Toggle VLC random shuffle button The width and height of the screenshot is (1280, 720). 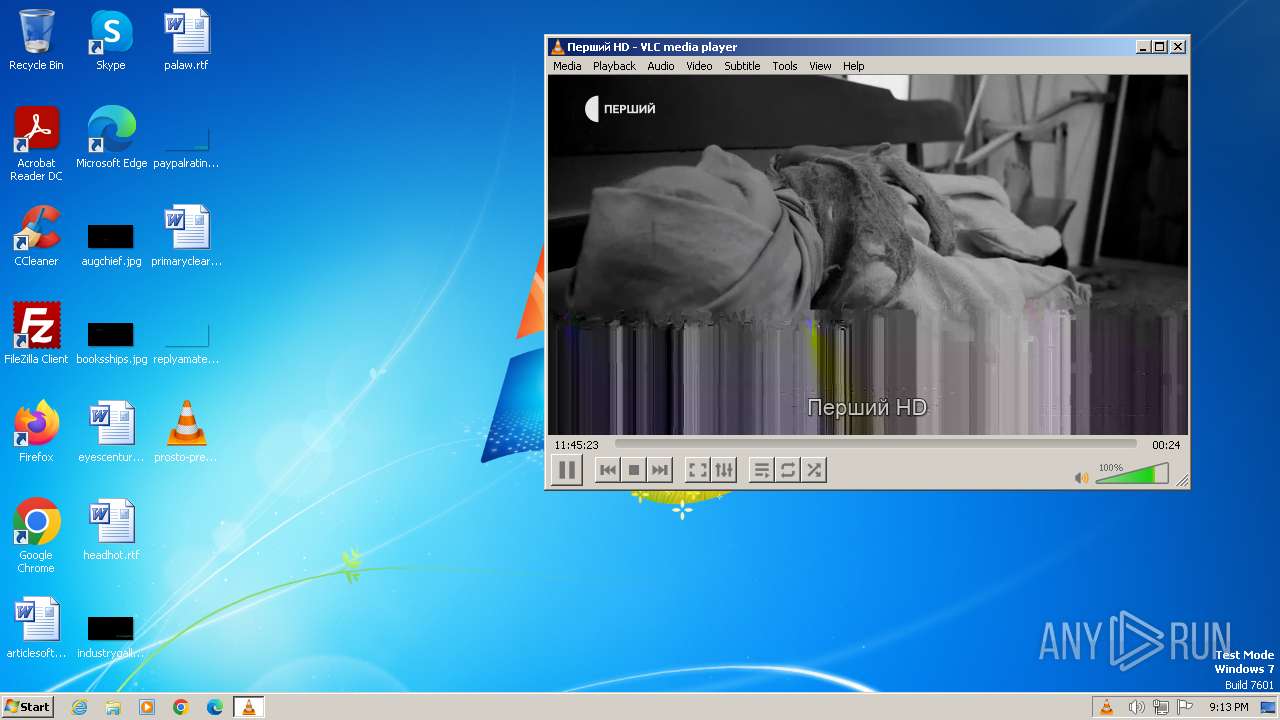[814, 470]
